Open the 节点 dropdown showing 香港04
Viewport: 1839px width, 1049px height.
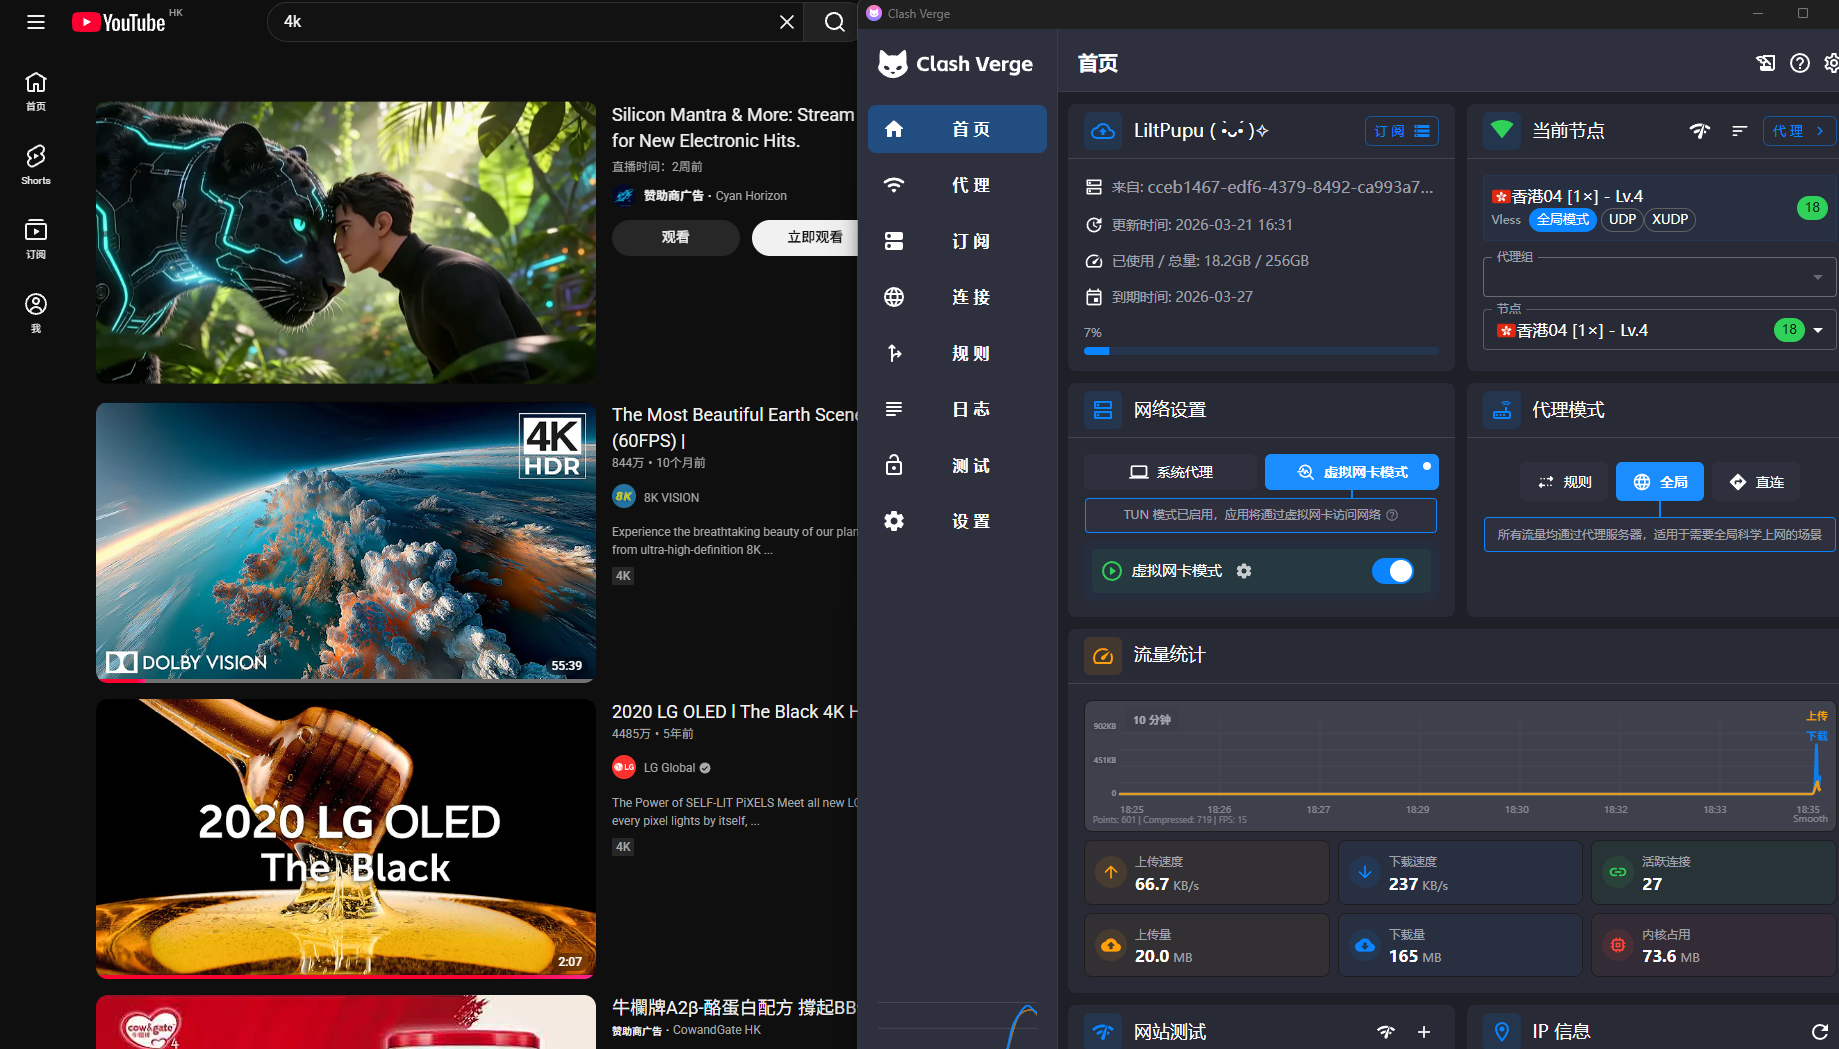[x=1818, y=330]
